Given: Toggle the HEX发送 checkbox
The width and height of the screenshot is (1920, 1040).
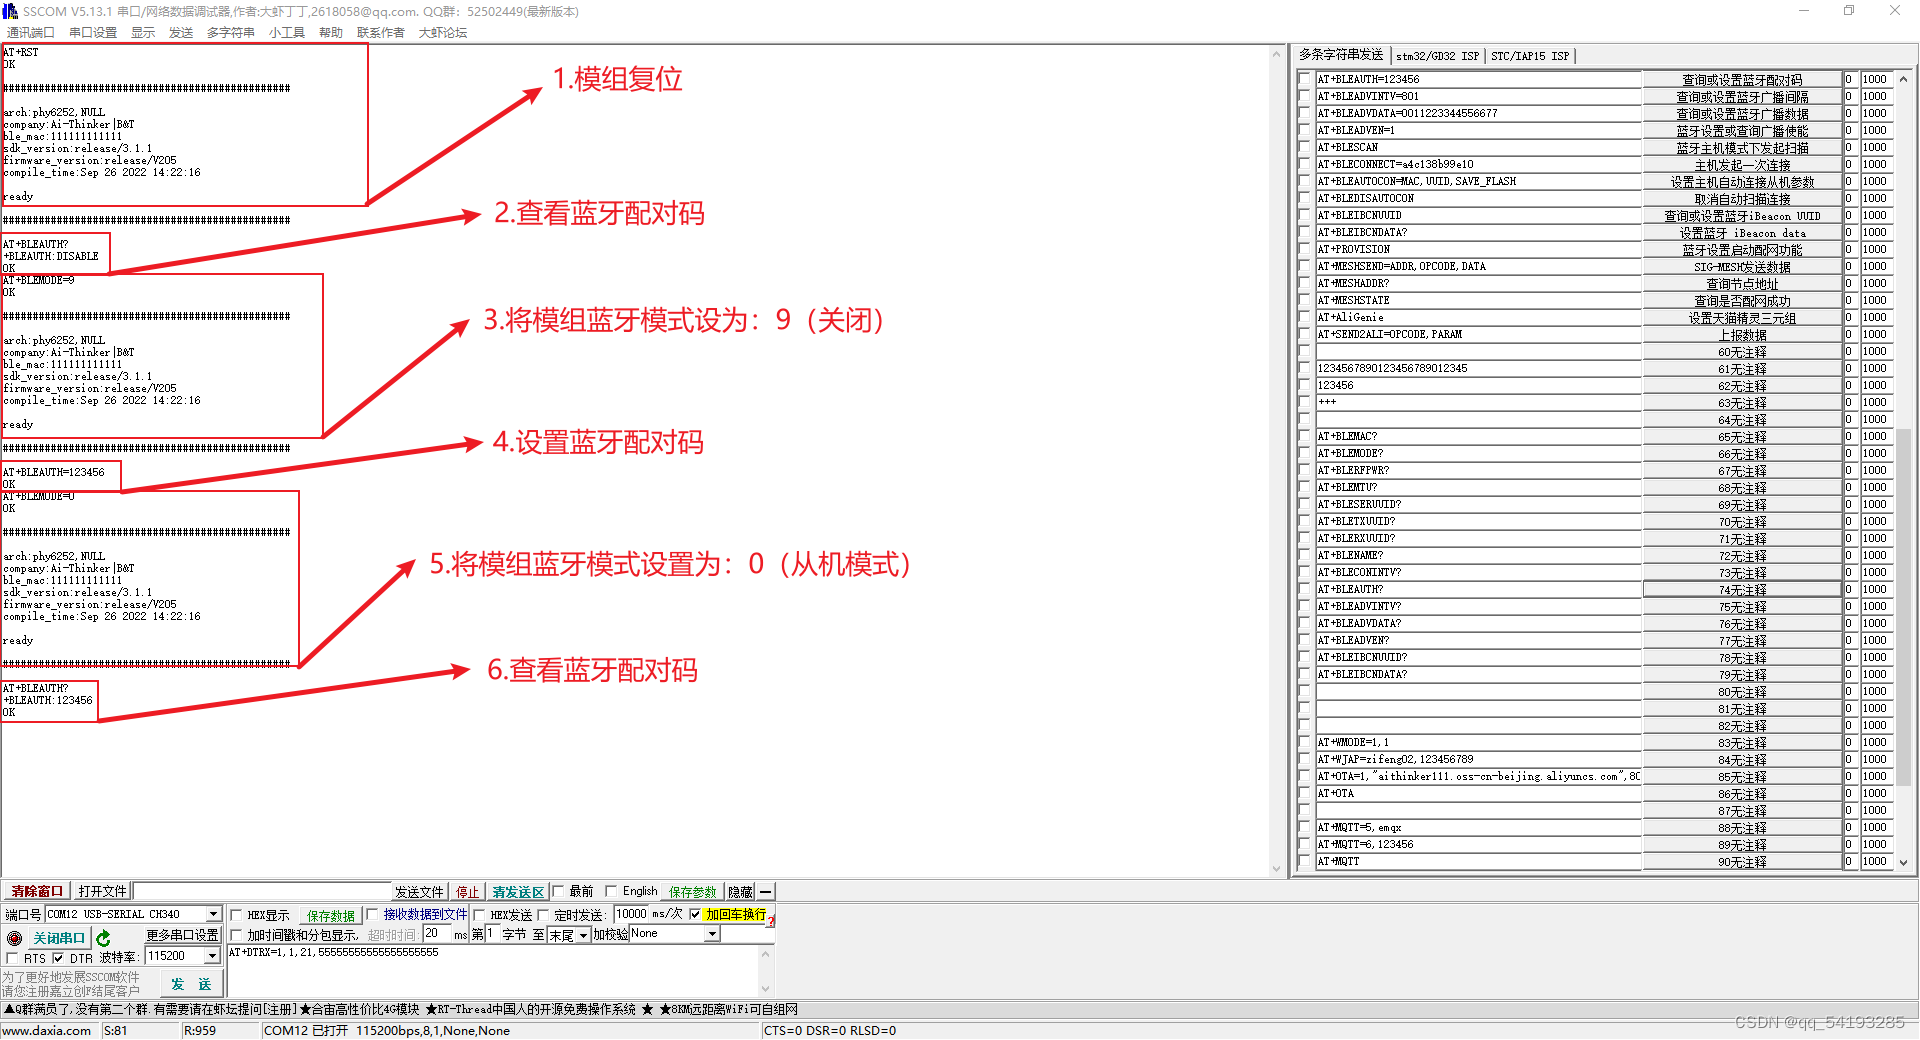Looking at the screenshot, I should pyautogui.click(x=479, y=915).
